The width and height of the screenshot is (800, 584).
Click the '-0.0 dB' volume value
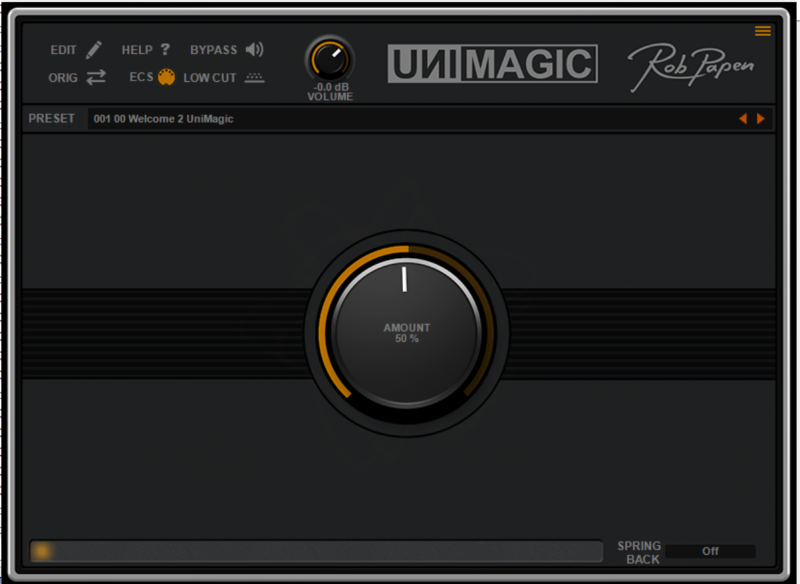point(331,87)
